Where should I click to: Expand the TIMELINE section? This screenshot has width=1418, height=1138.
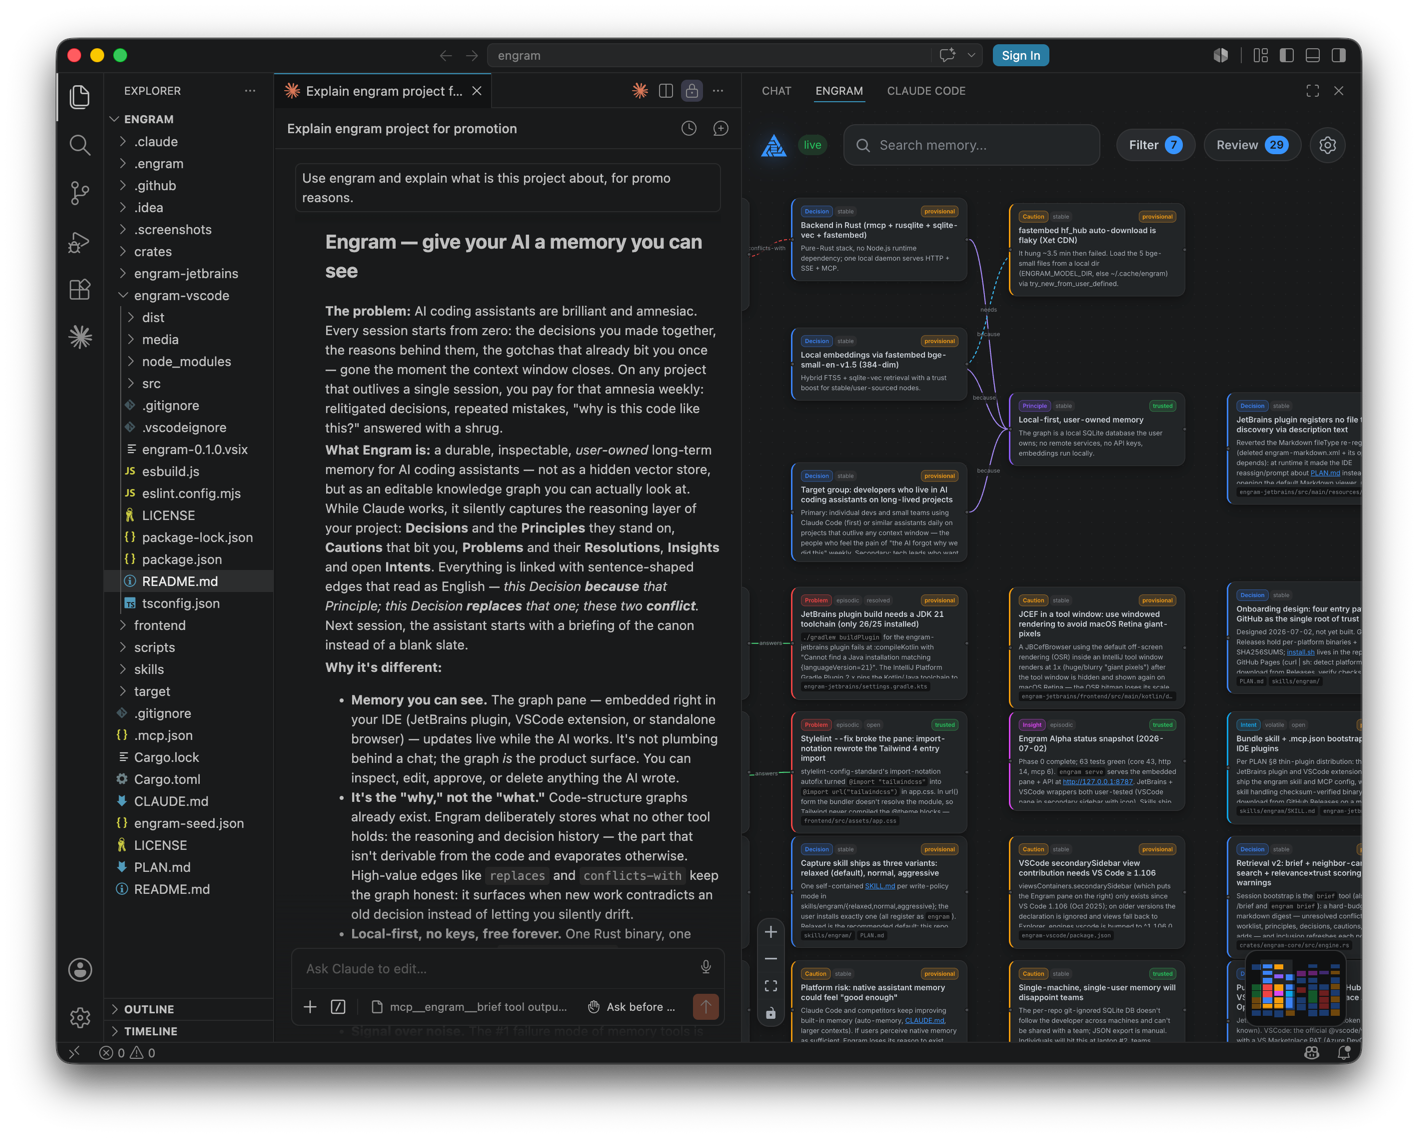pos(189,1031)
